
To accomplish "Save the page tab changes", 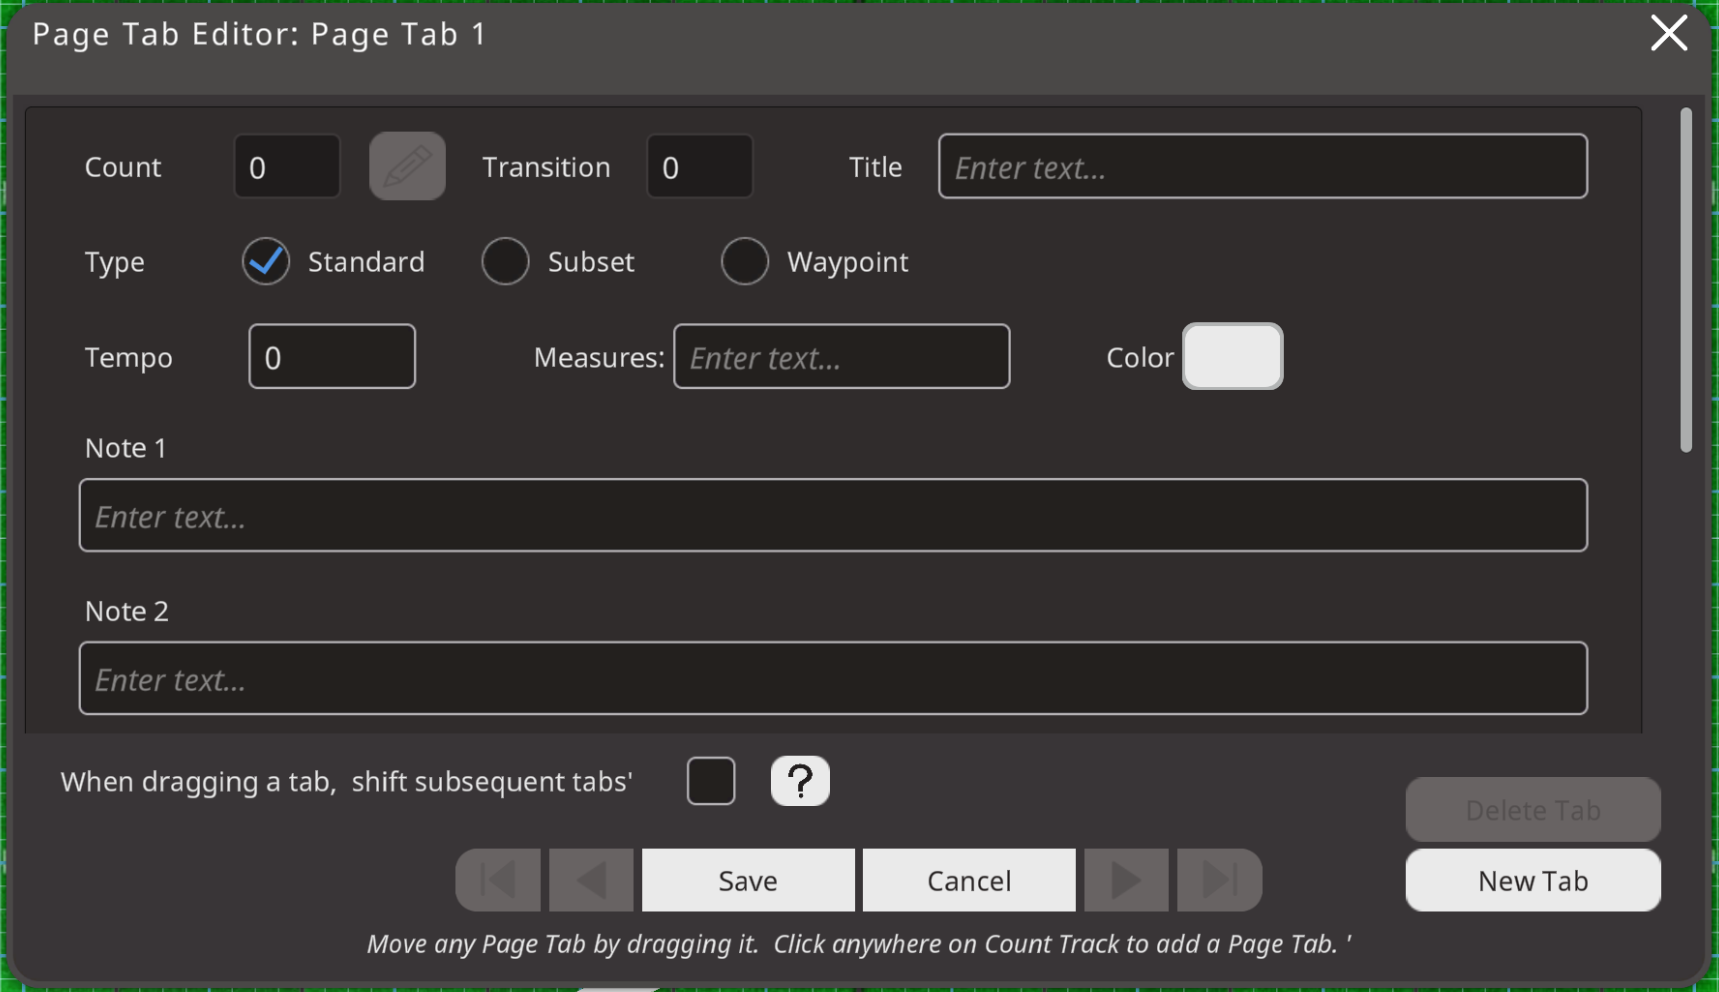I will click(x=748, y=880).
